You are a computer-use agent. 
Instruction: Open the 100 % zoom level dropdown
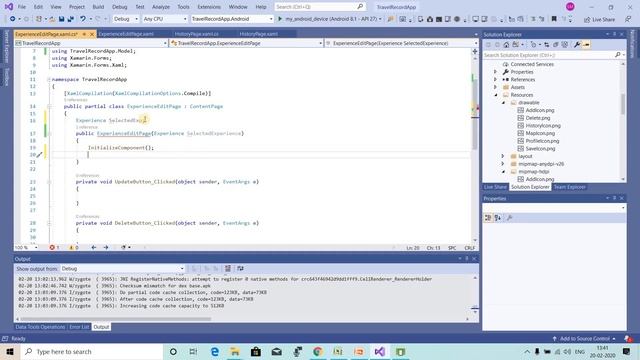coord(26,247)
